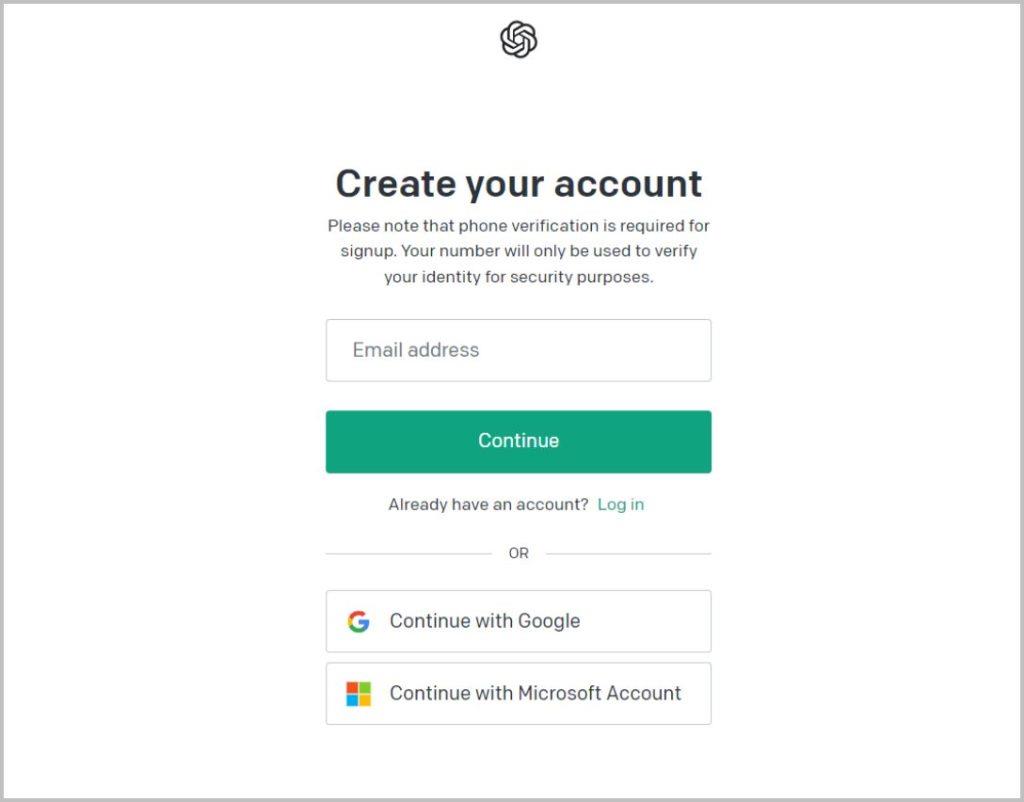Focus the Email address input field
Viewport: 1024px width, 802px height.
(x=519, y=350)
